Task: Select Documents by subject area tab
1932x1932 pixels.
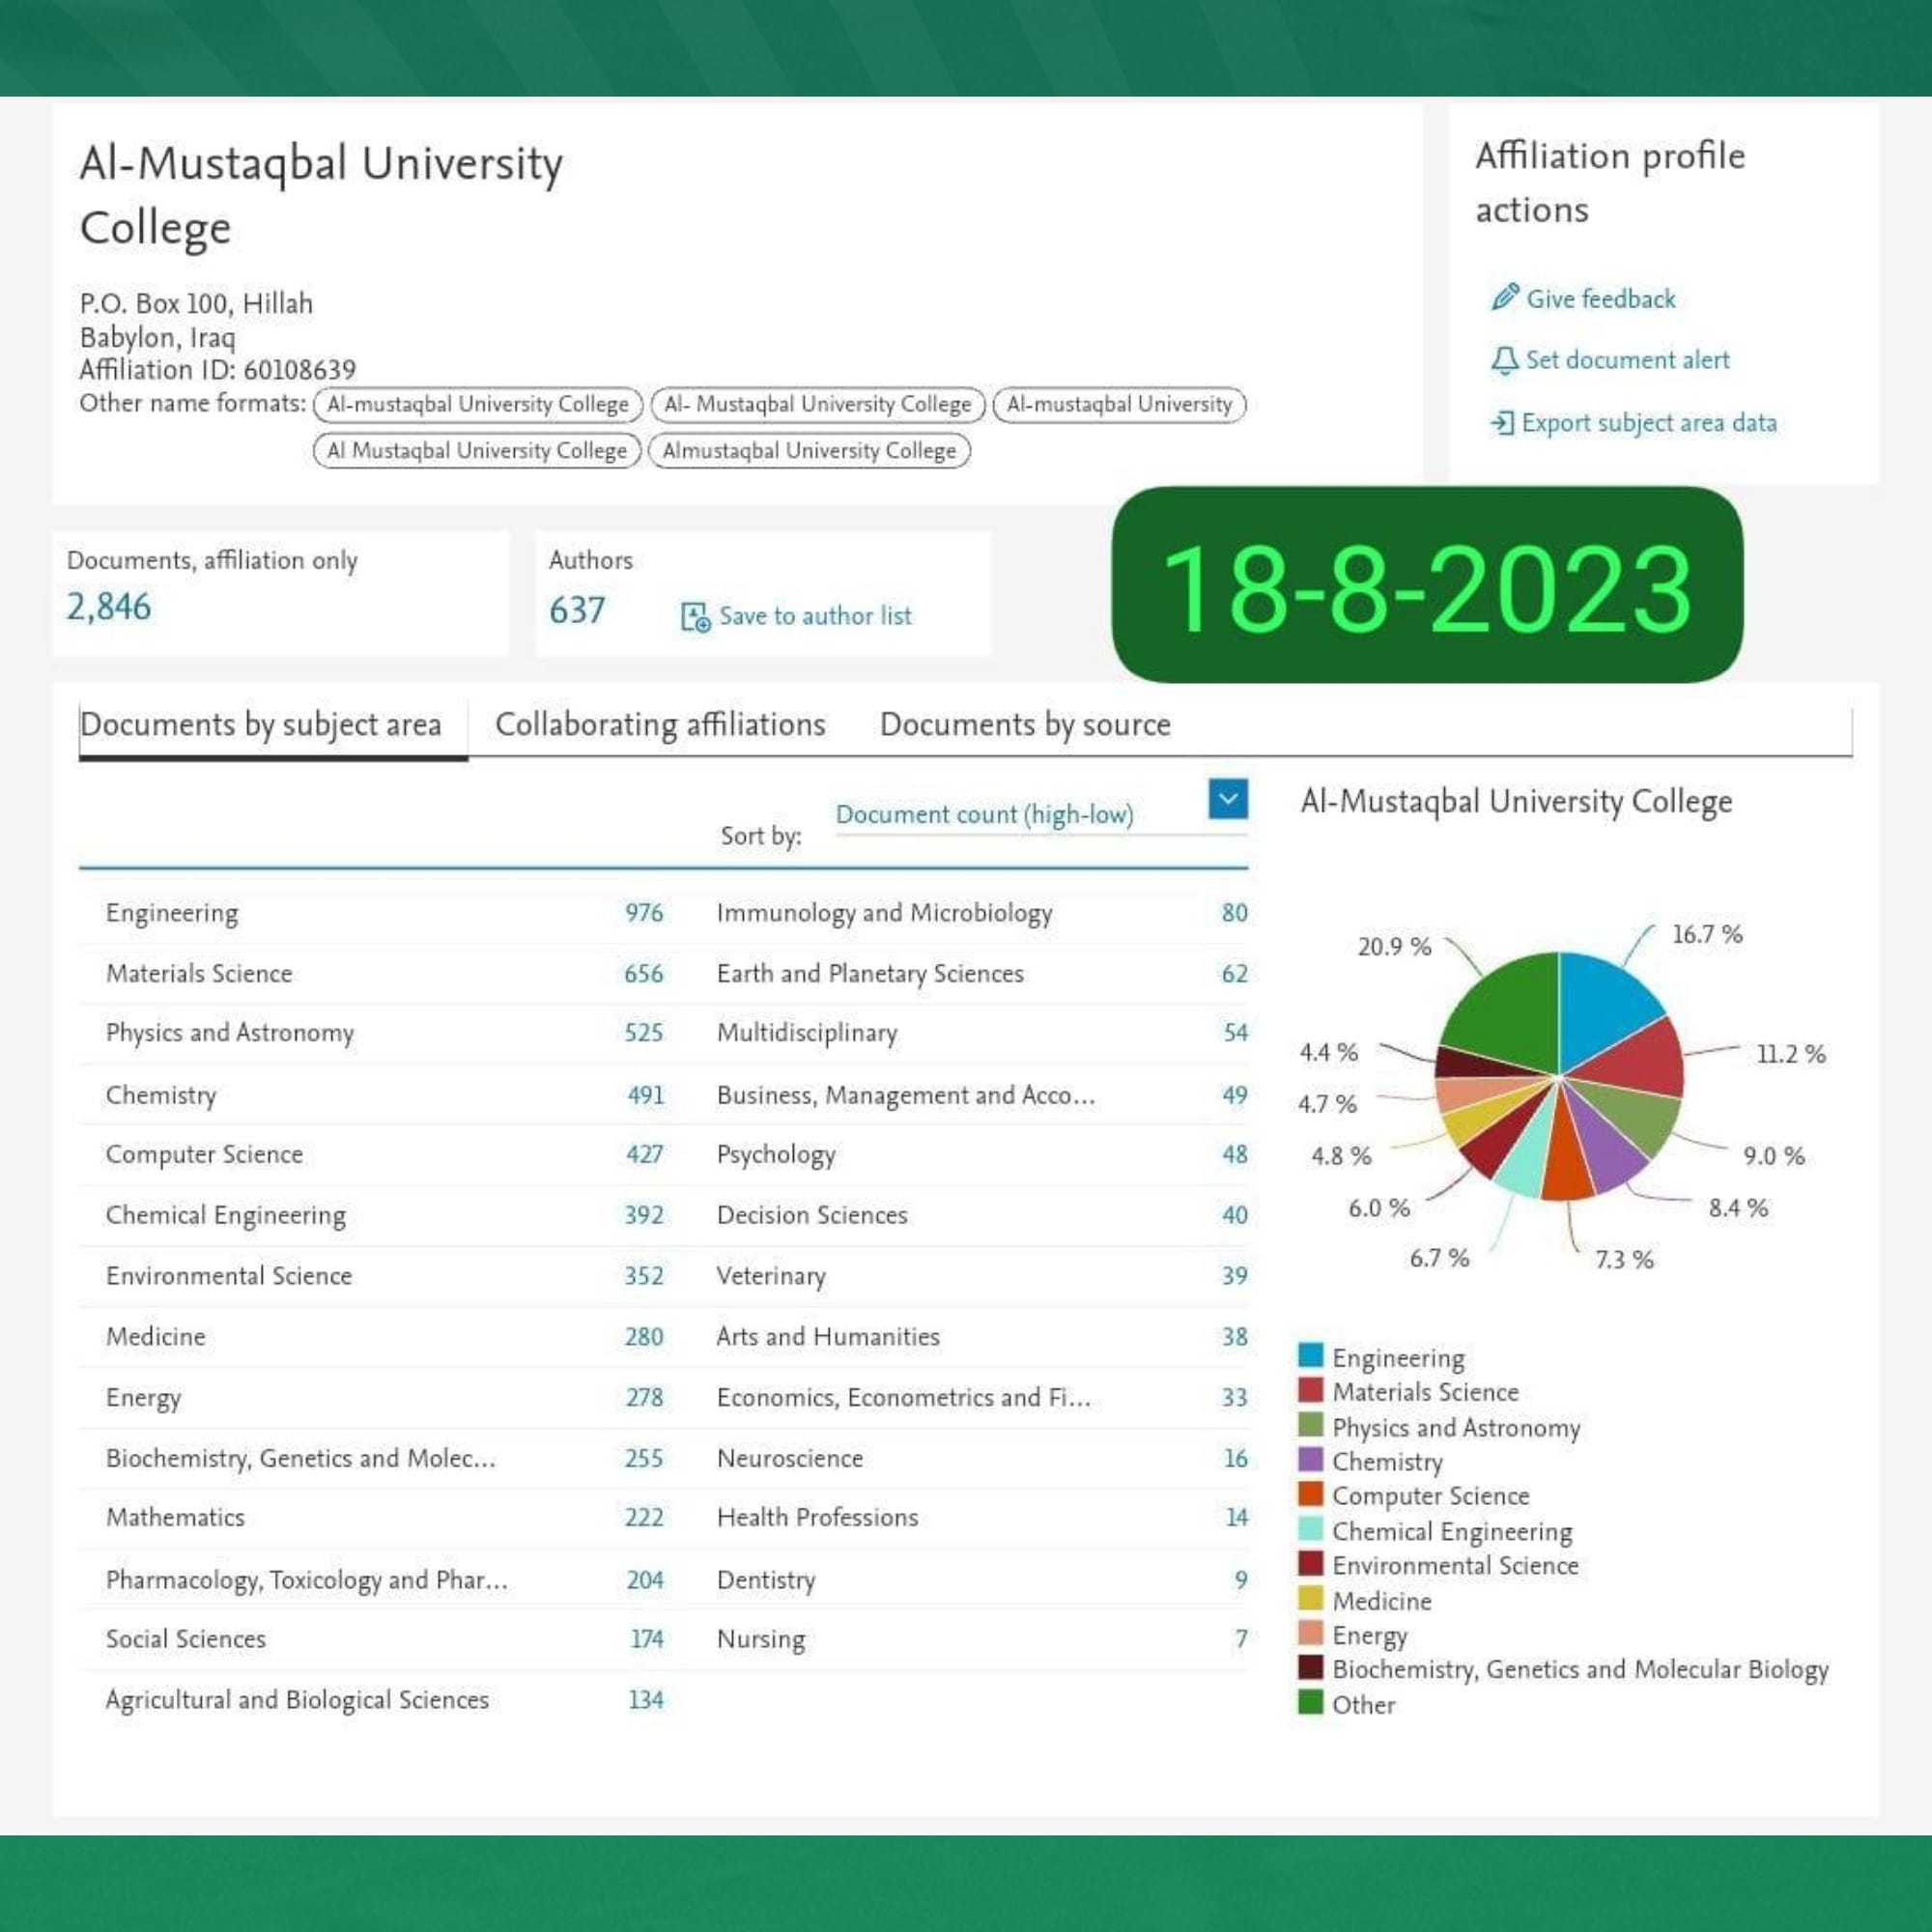Action: click(261, 724)
